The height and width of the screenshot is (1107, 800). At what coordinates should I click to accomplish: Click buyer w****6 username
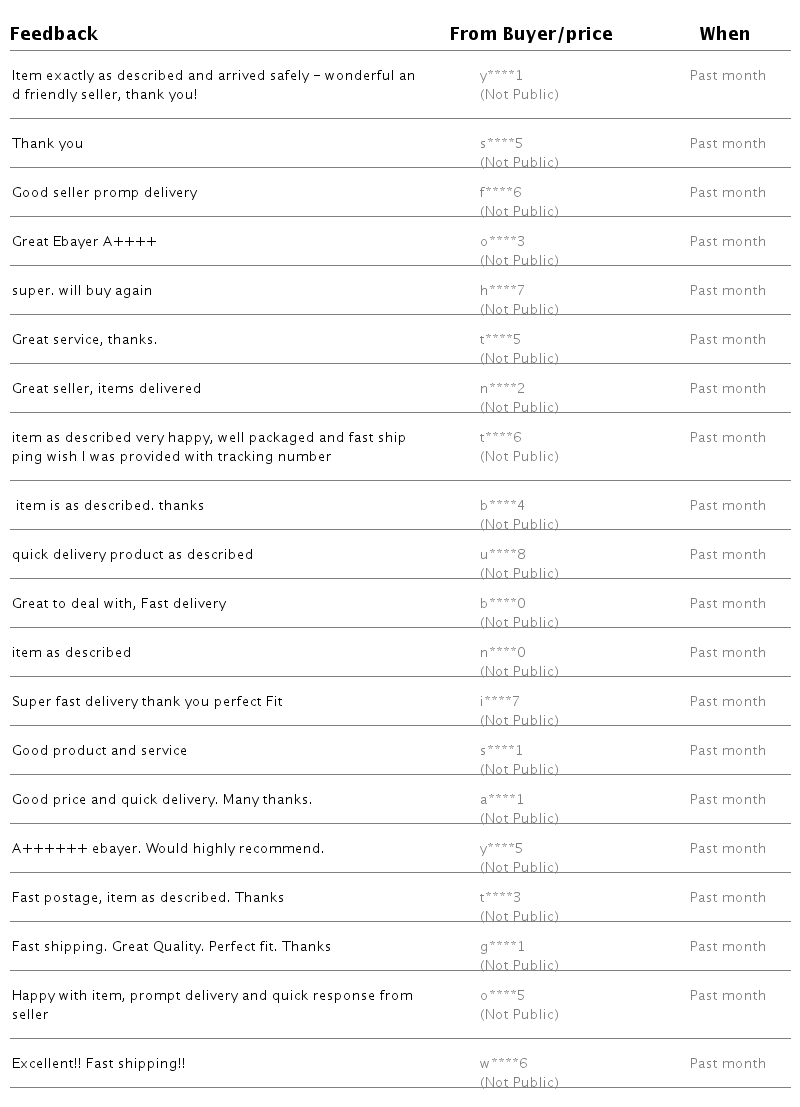(x=503, y=1064)
